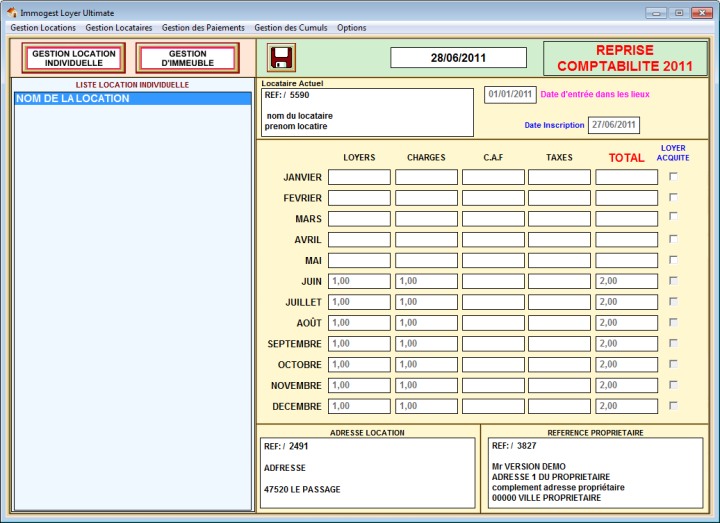720x523 pixels.
Task: Click the Juillet Charges amount field
Action: tap(426, 302)
